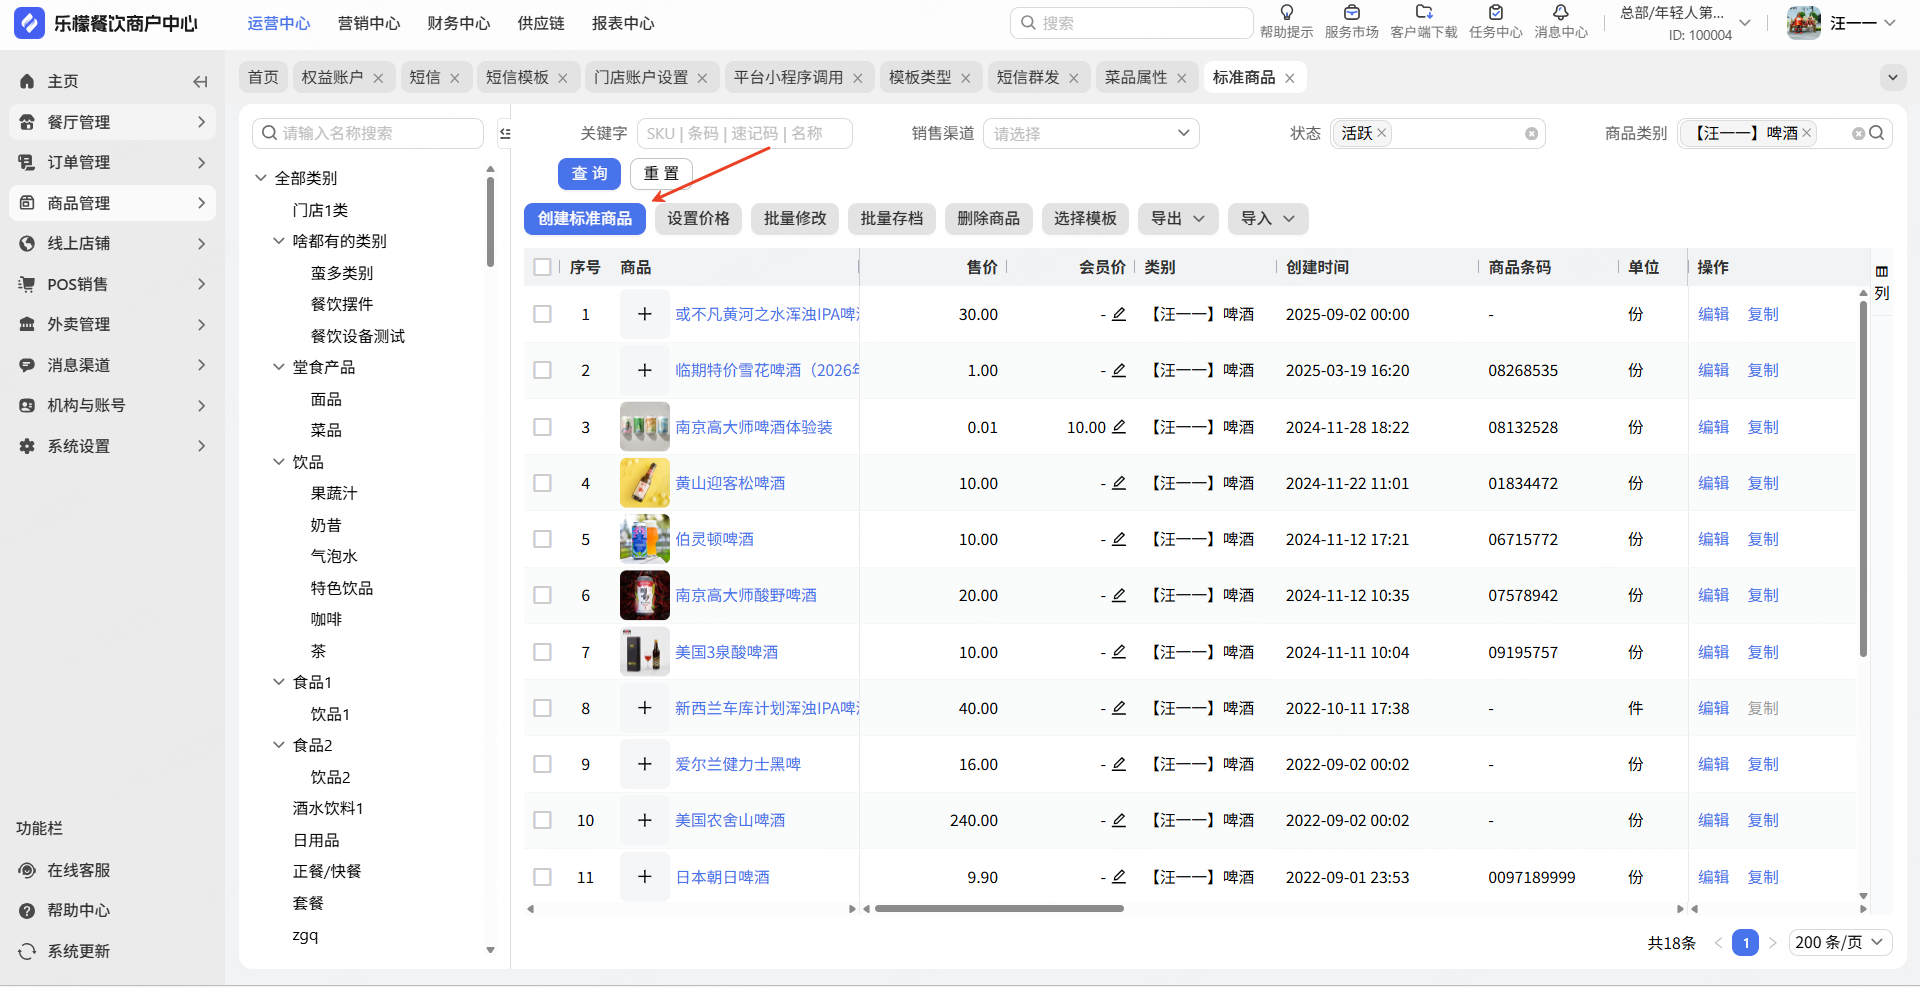Screen dimensions: 1920x987
Task: Open 报表中心 top menu
Action: [623, 23]
